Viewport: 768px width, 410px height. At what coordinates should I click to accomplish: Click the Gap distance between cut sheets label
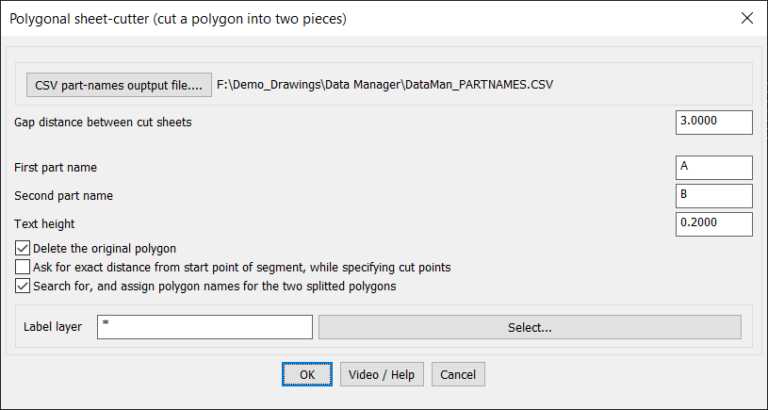103,122
